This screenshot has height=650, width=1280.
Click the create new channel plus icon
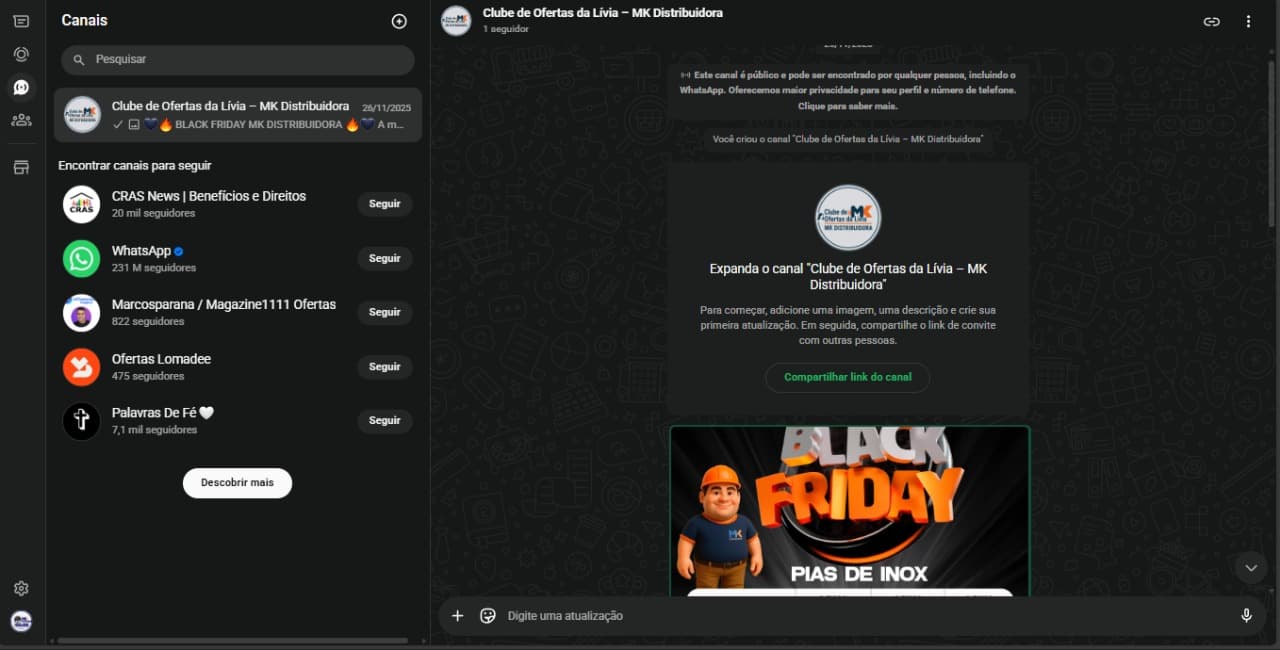click(x=399, y=21)
